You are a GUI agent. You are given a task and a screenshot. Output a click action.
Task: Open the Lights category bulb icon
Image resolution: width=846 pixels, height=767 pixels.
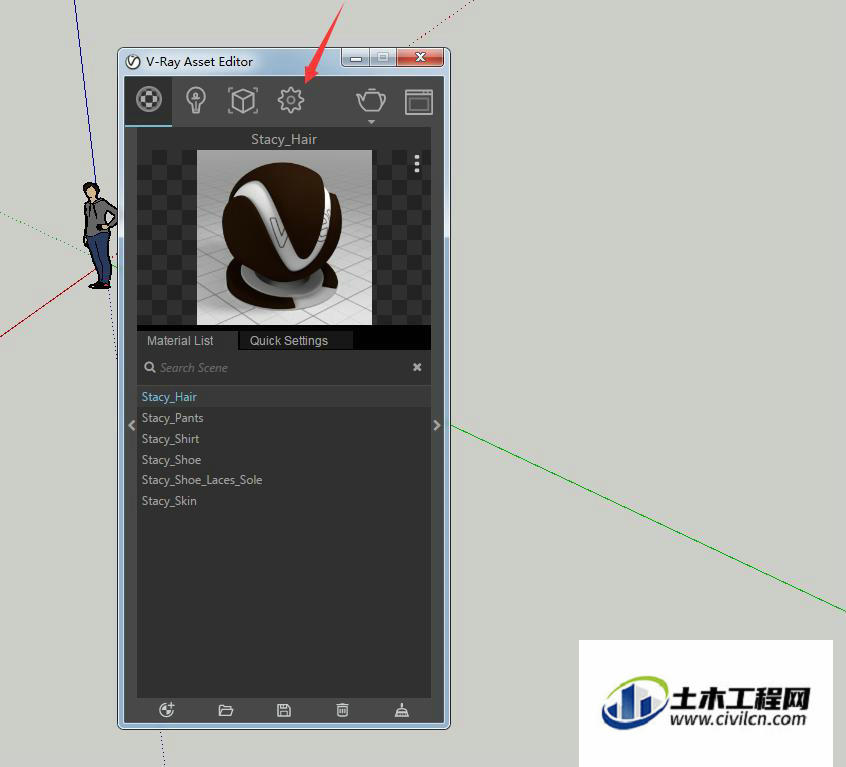(196, 100)
